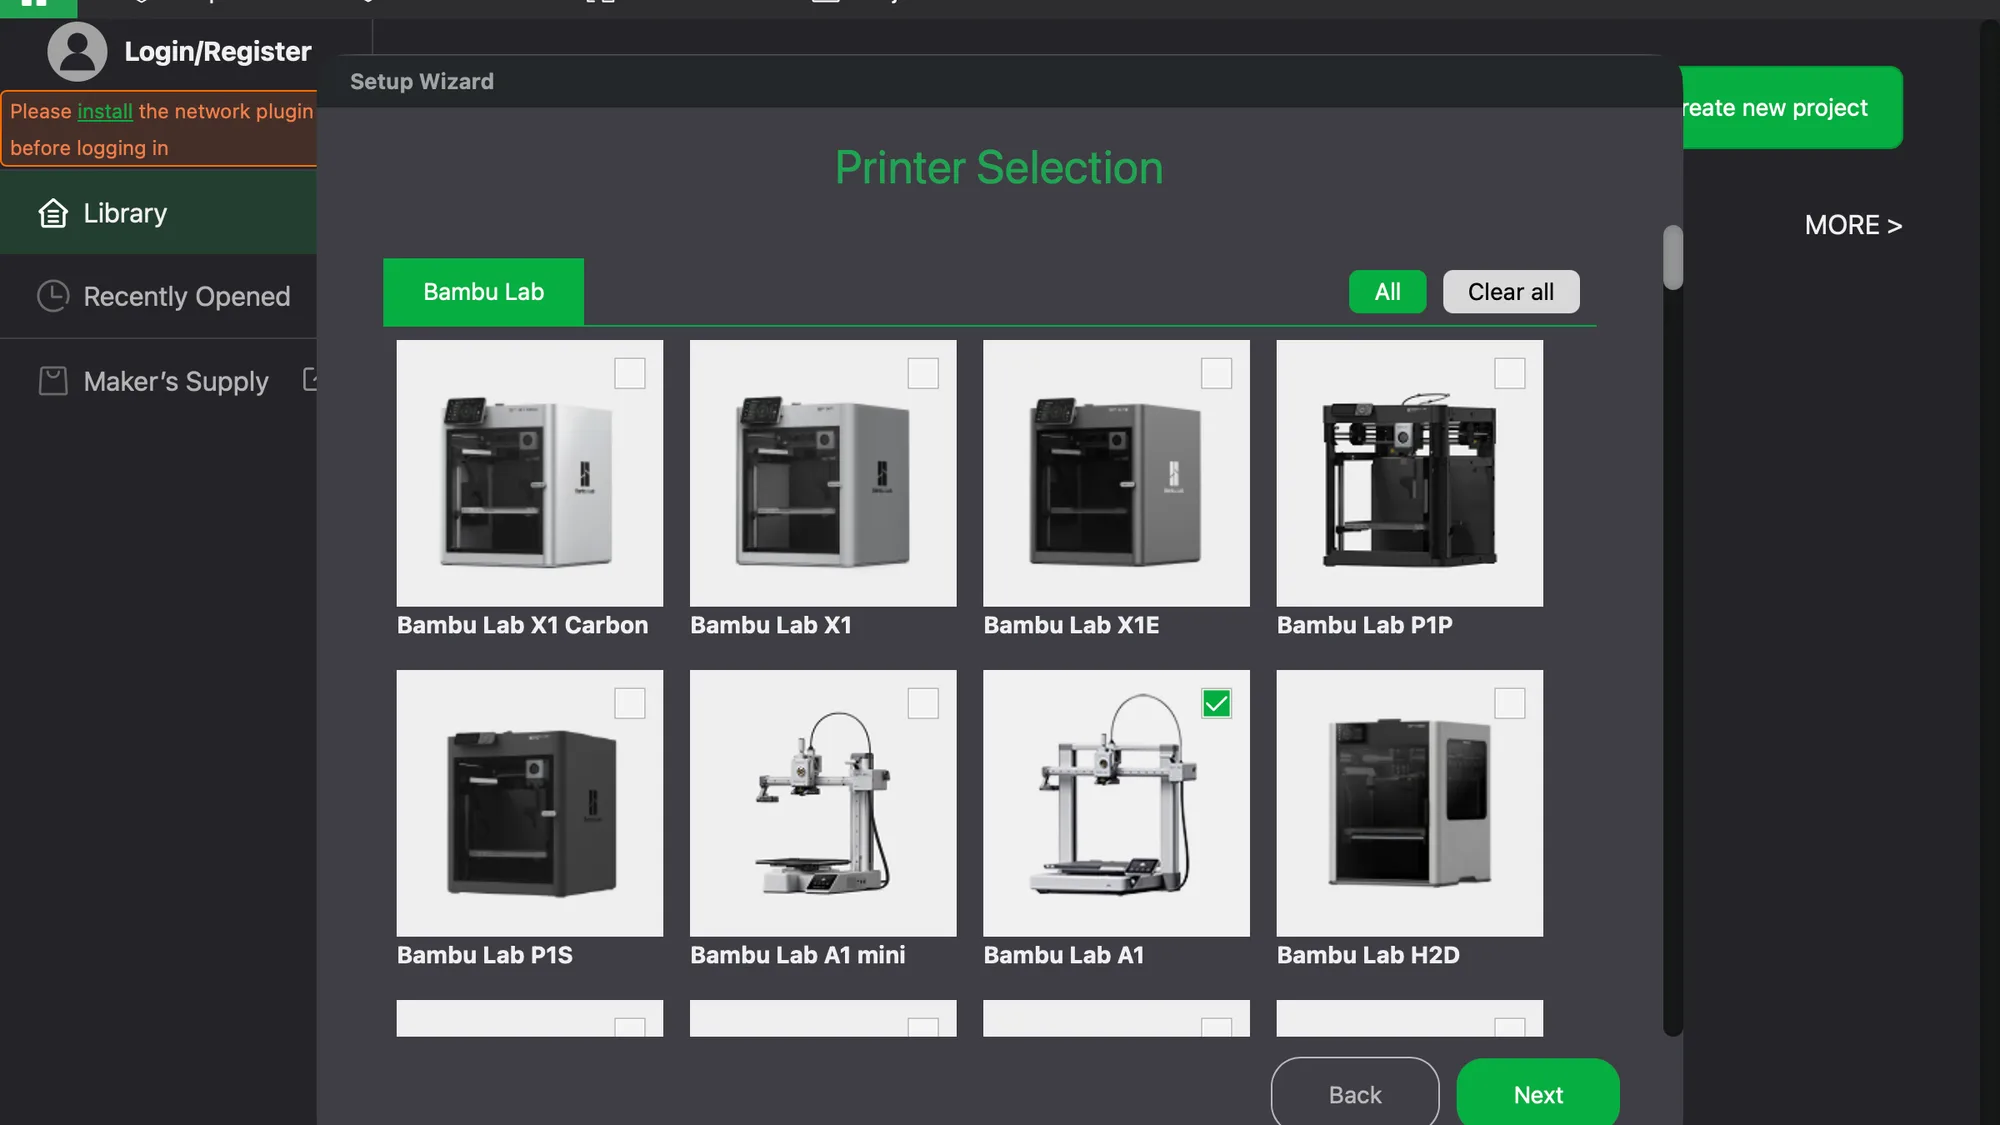The height and width of the screenshot is (1125, 2000).
Task: Click the Bambu Lab A1 mini label
Action: (x=797, y=955)
